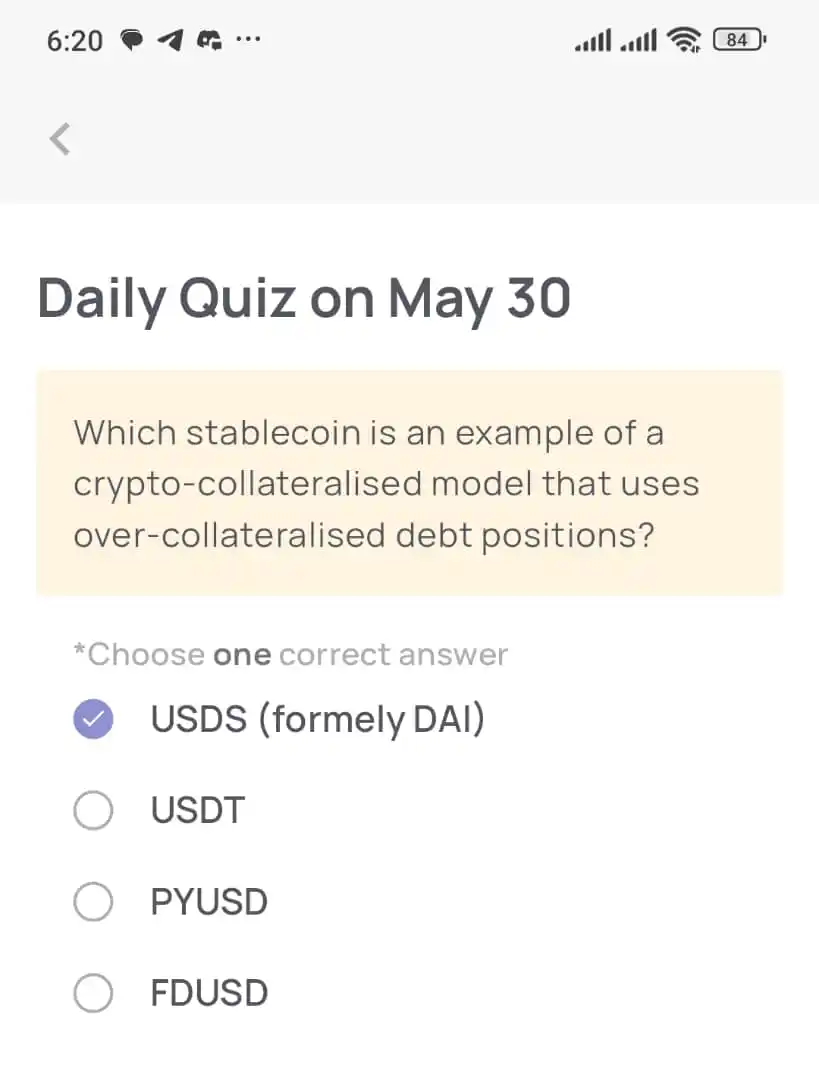Tap the Discord notification icon in status bar

(210, 41)
